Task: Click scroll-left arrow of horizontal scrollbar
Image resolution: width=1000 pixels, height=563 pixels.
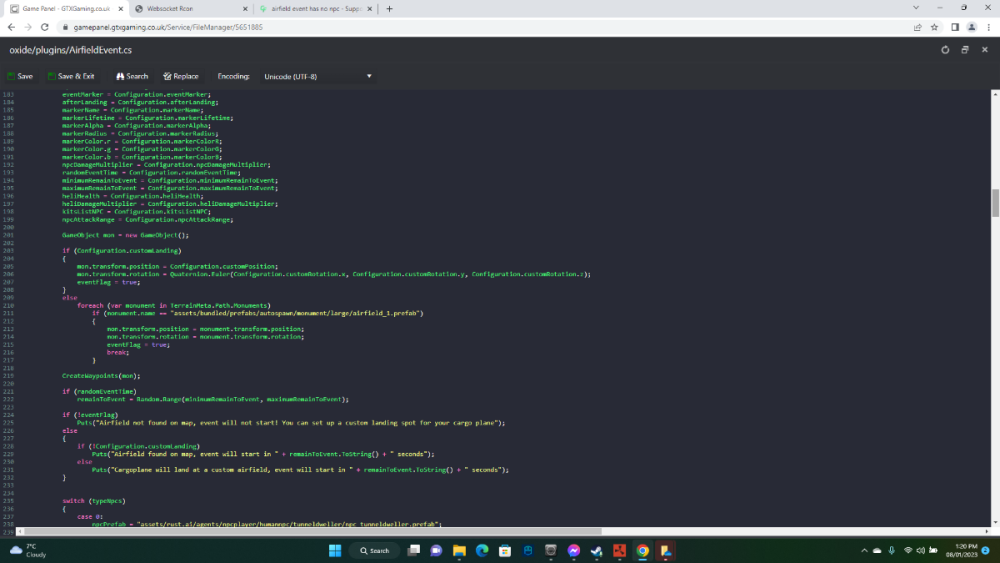Action: tap(20, 531)
